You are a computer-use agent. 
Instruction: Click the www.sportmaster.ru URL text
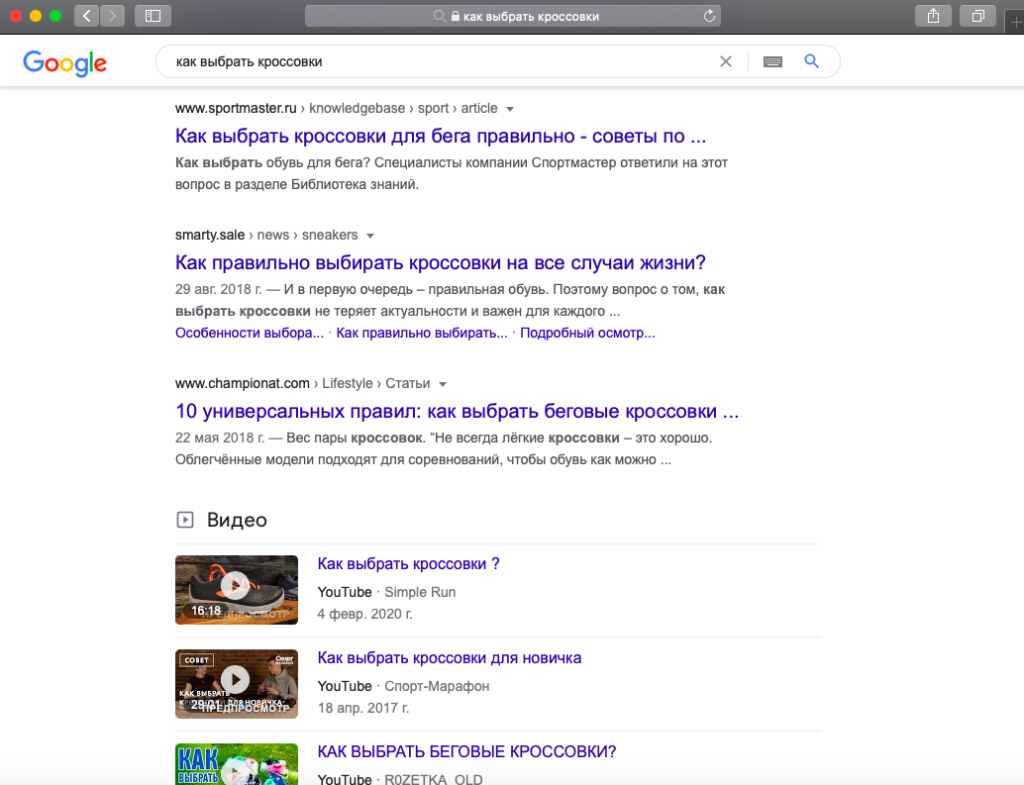(x=236, y=108)
